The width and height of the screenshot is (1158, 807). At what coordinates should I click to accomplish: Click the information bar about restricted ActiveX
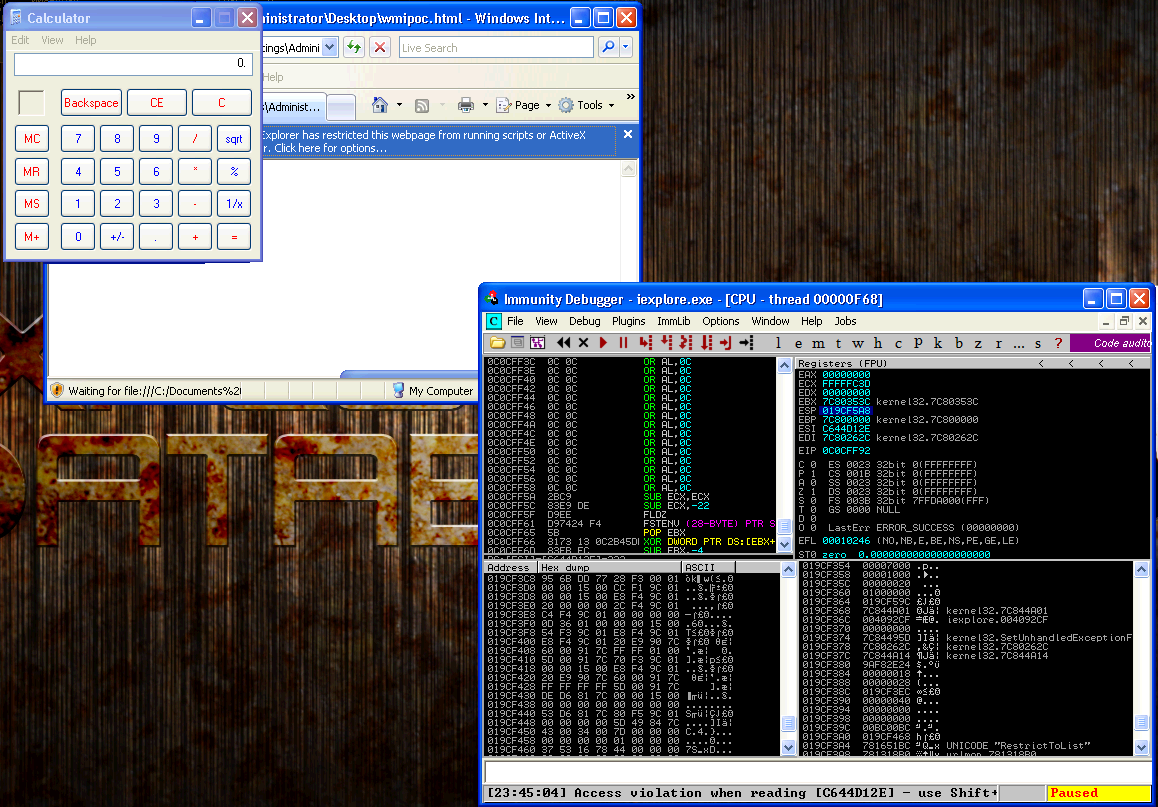pos(439,141)
